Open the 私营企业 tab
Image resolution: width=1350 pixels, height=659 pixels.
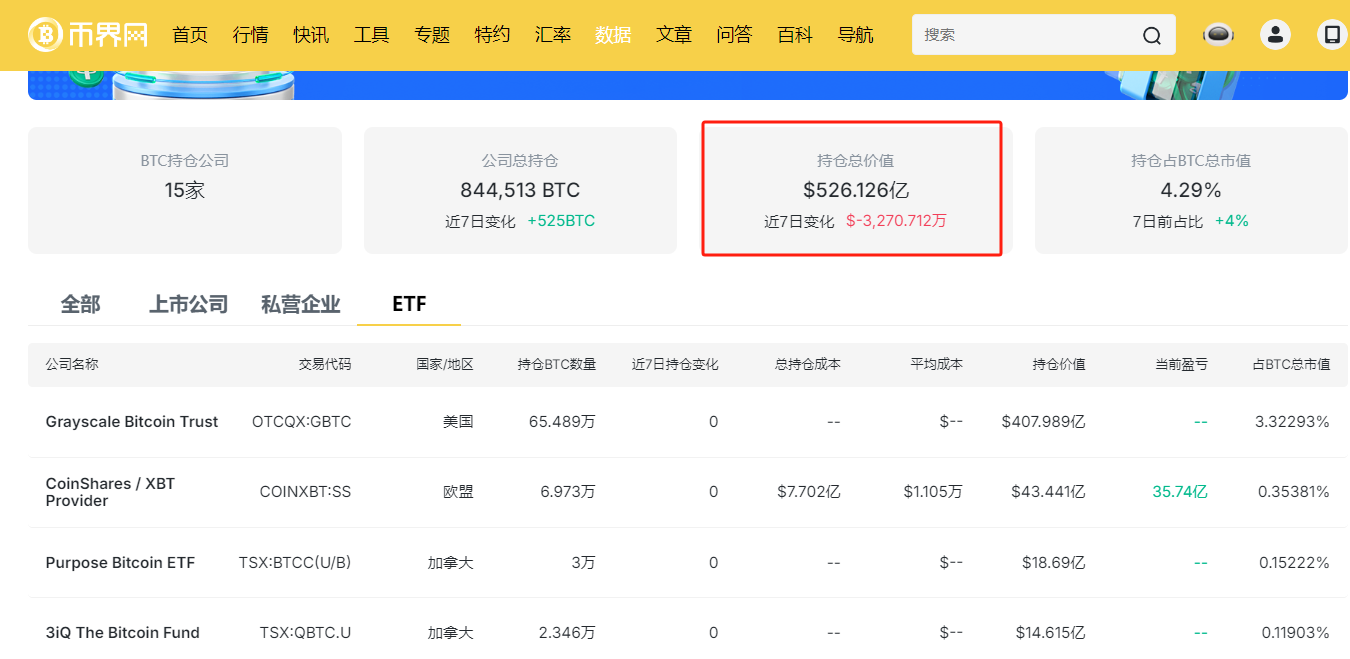tap(300, 304)
